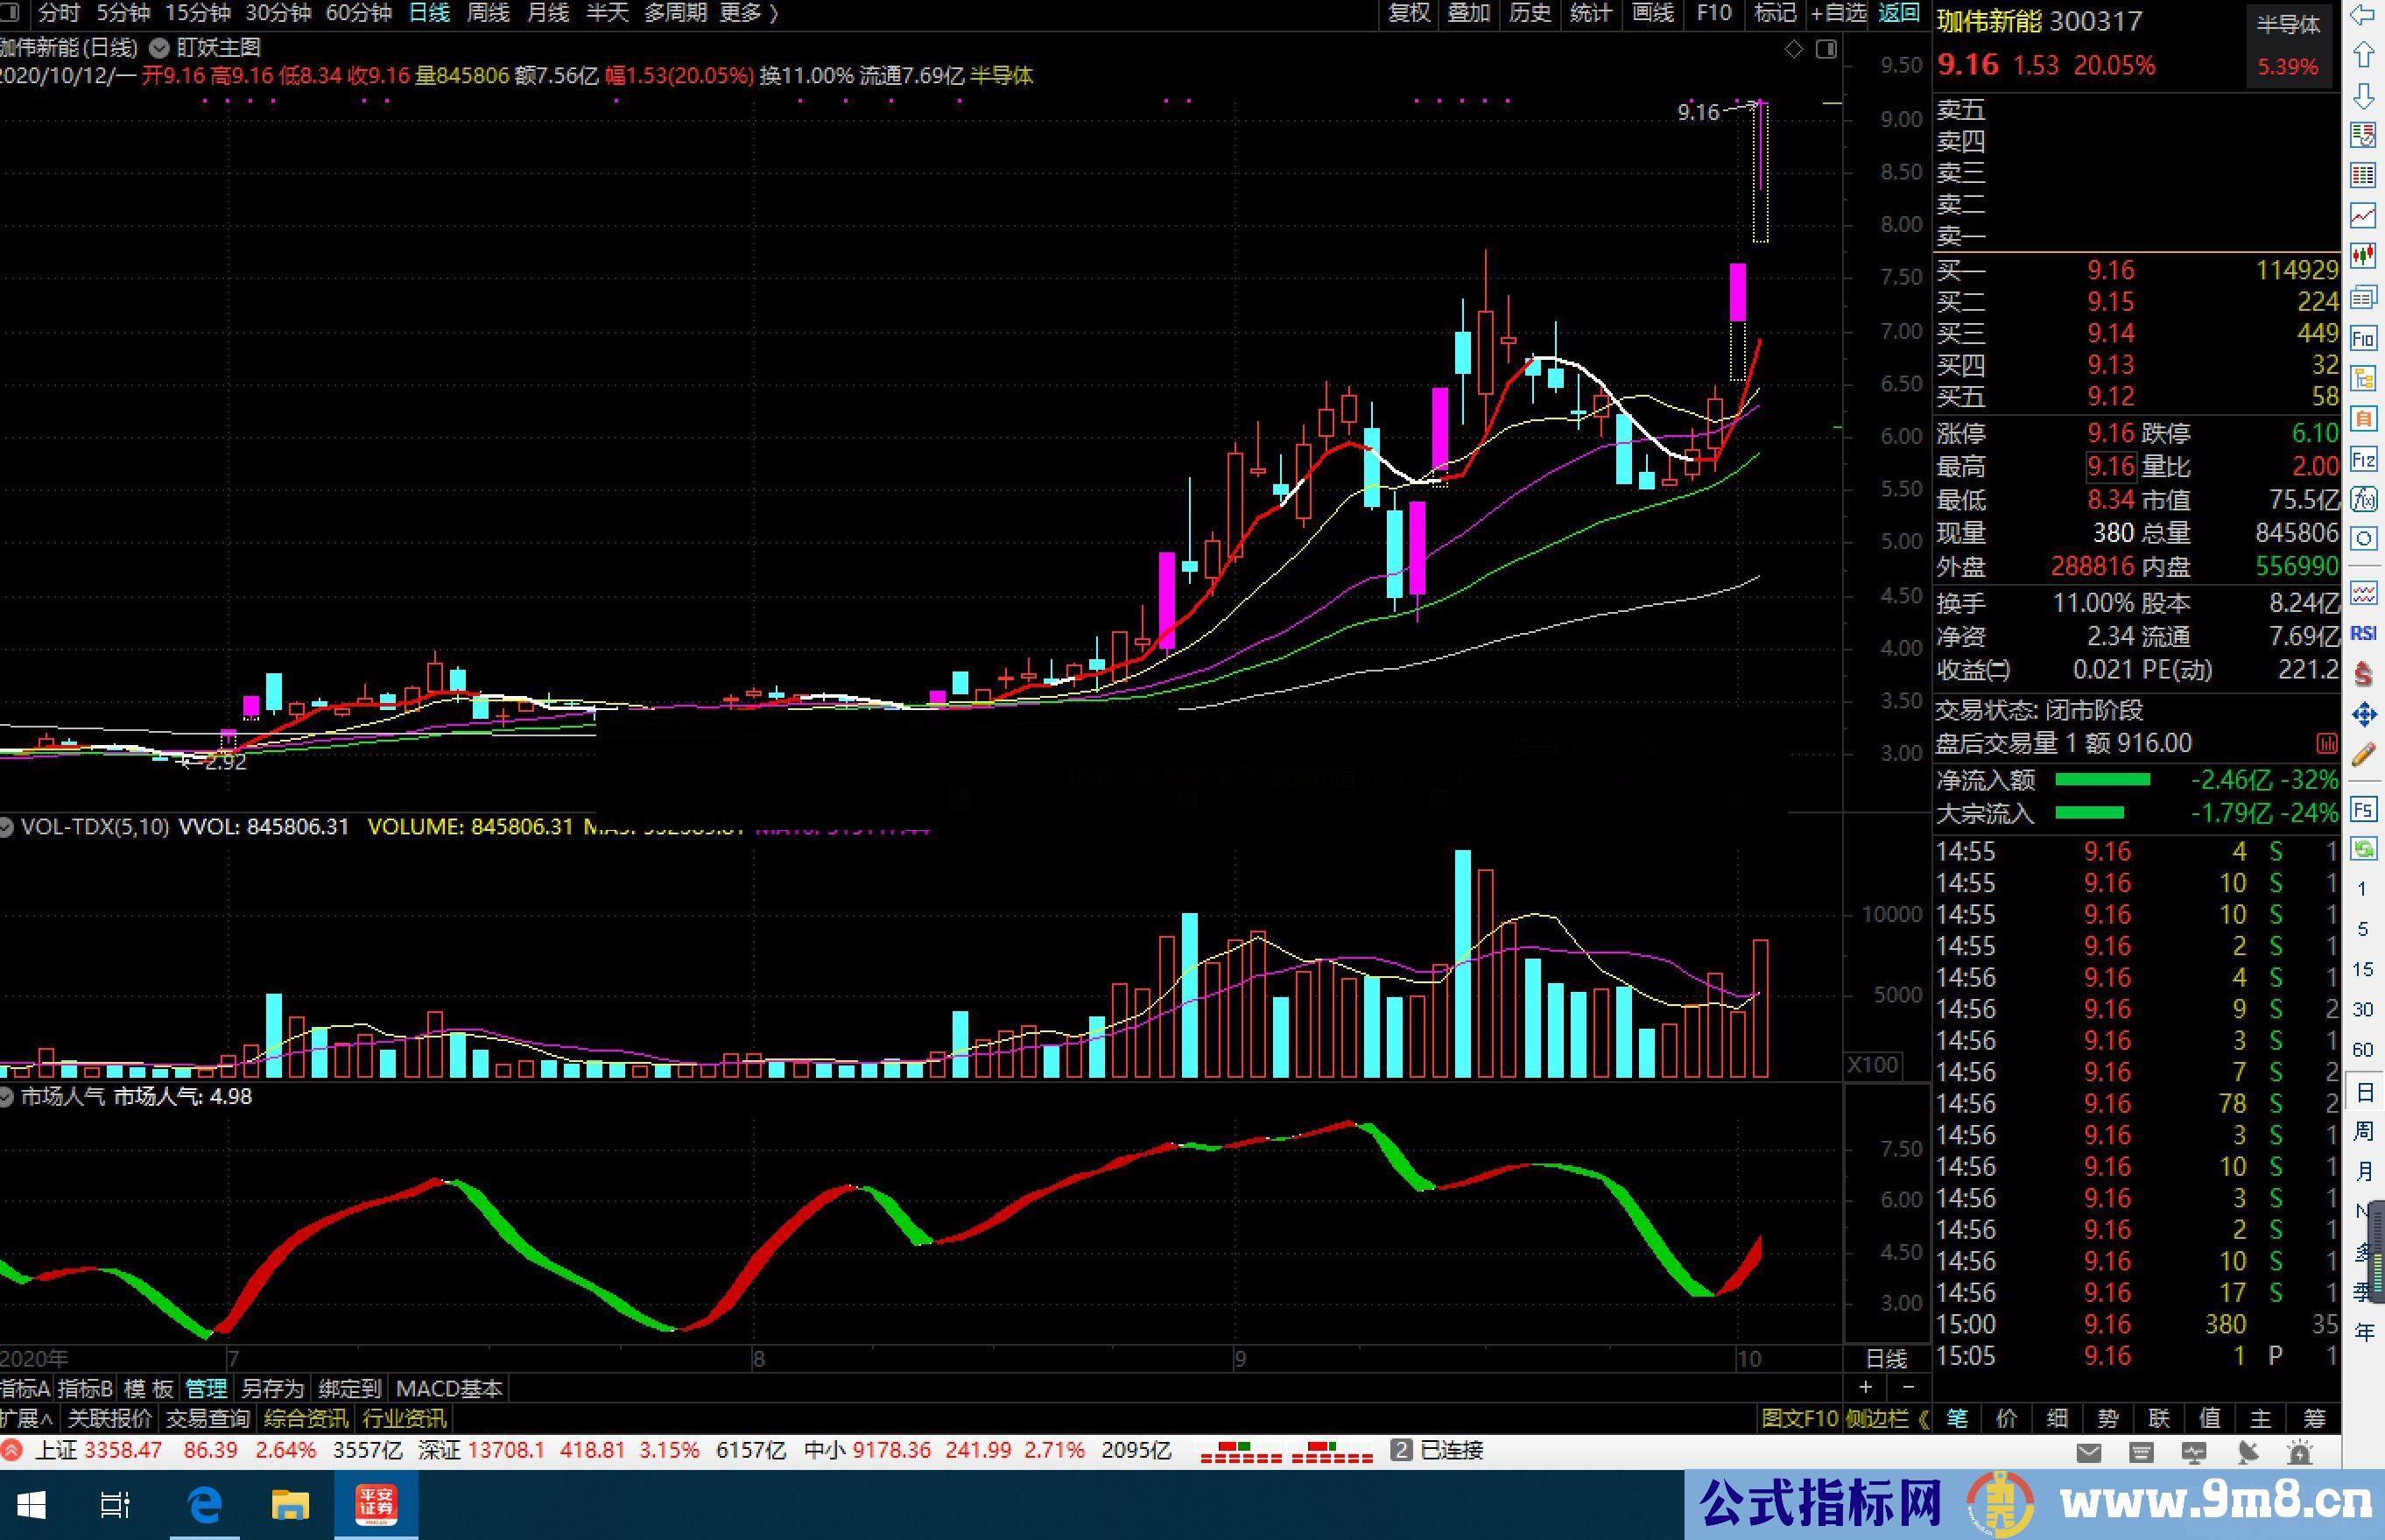2385x1540 pixels.
Task: Click the down arrow sidebar icon
Action: [x=2363, y=96]
